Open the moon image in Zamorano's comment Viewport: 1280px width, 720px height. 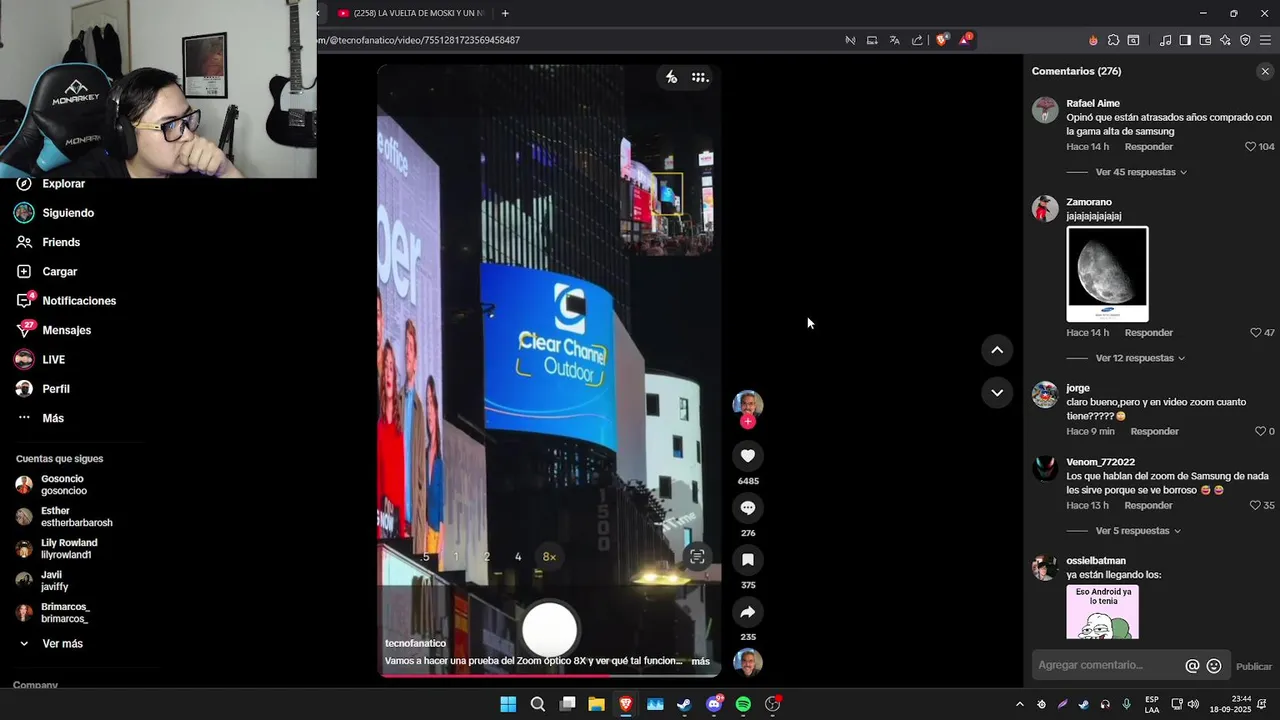click(x=1107, y=274)
